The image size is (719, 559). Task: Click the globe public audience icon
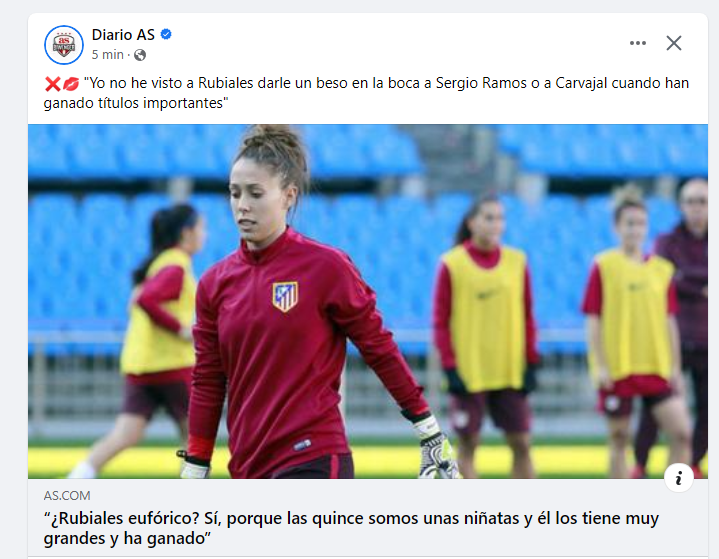coord(140,55)
